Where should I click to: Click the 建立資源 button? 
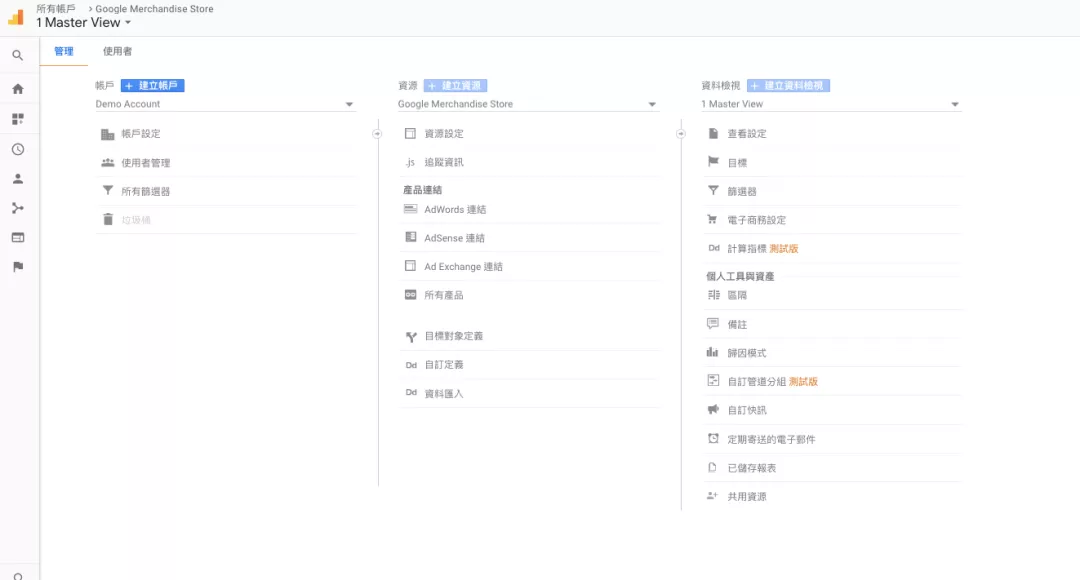pyautogui.click(x=455, y=85)
